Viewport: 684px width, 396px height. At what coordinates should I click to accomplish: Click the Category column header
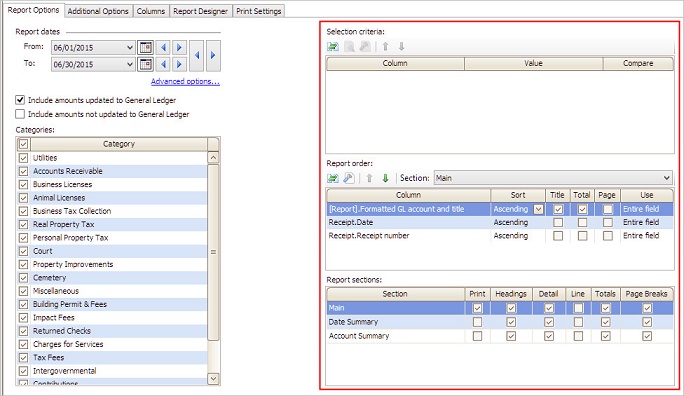(119, 144)
